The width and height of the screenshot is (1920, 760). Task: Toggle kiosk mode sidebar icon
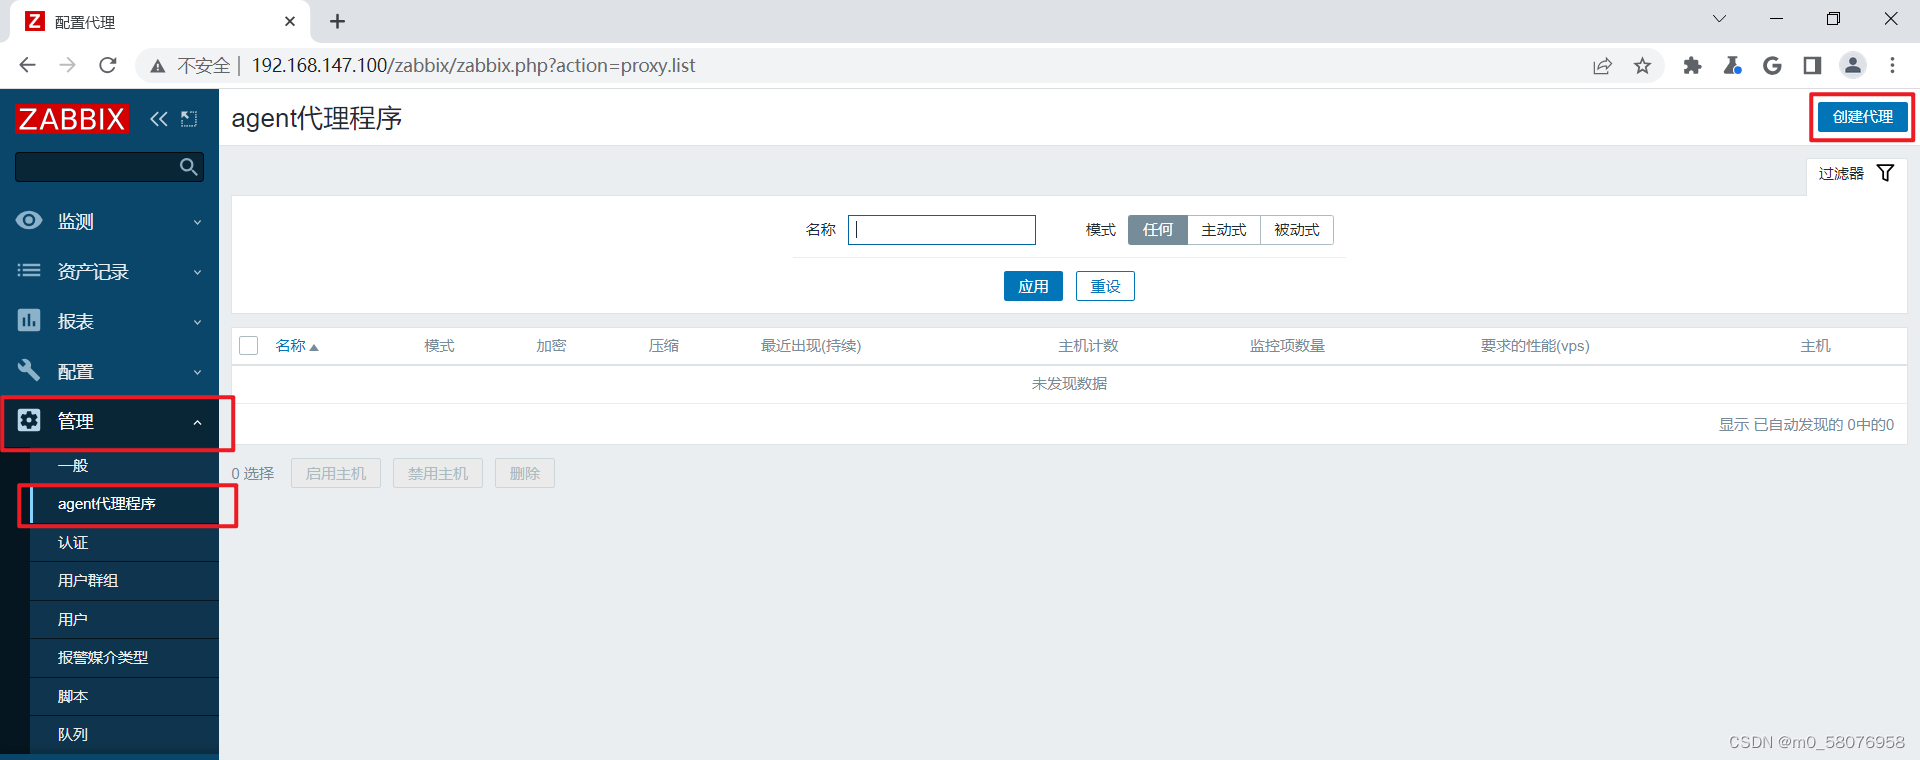189,119
